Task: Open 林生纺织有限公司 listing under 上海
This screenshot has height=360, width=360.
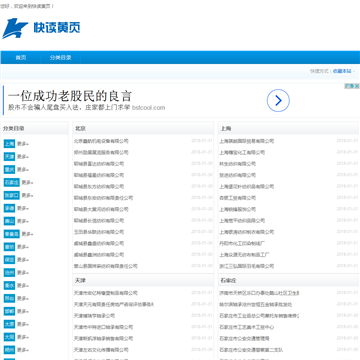Action: [237, 164]
